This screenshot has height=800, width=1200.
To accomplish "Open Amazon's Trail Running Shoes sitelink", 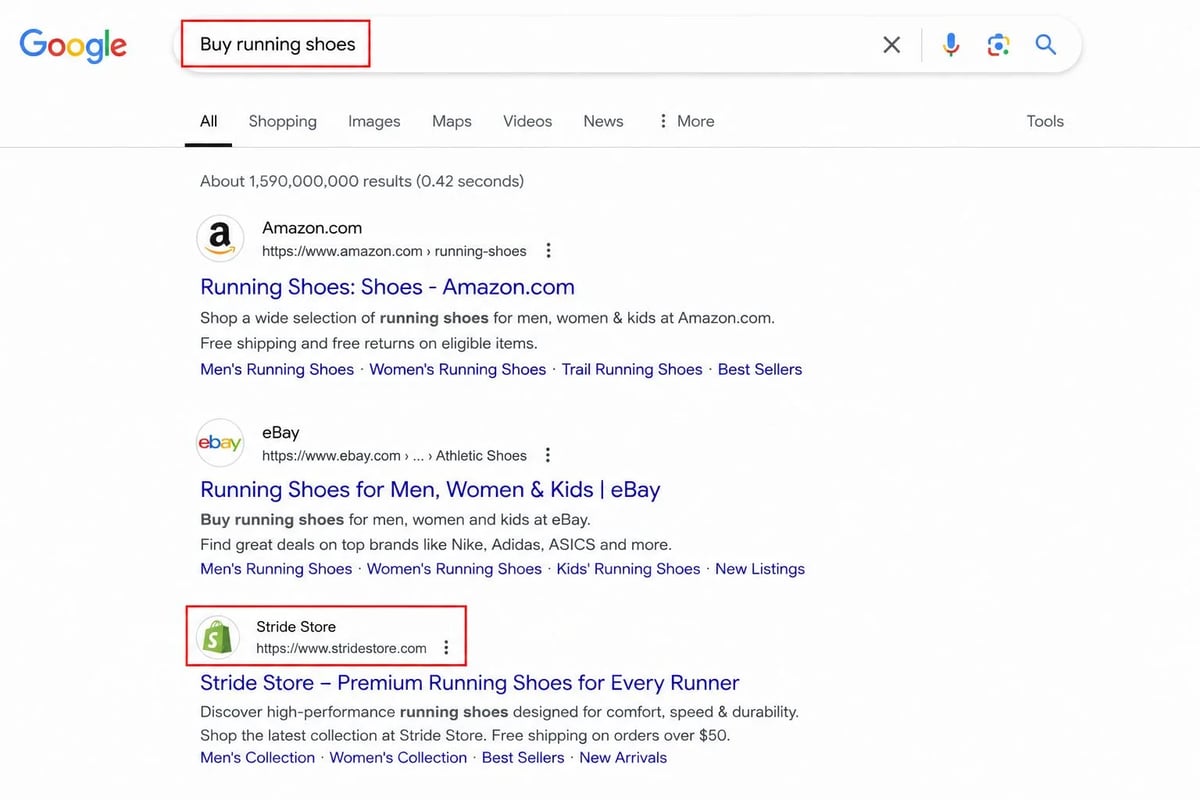I will click(x=632, y=369).
